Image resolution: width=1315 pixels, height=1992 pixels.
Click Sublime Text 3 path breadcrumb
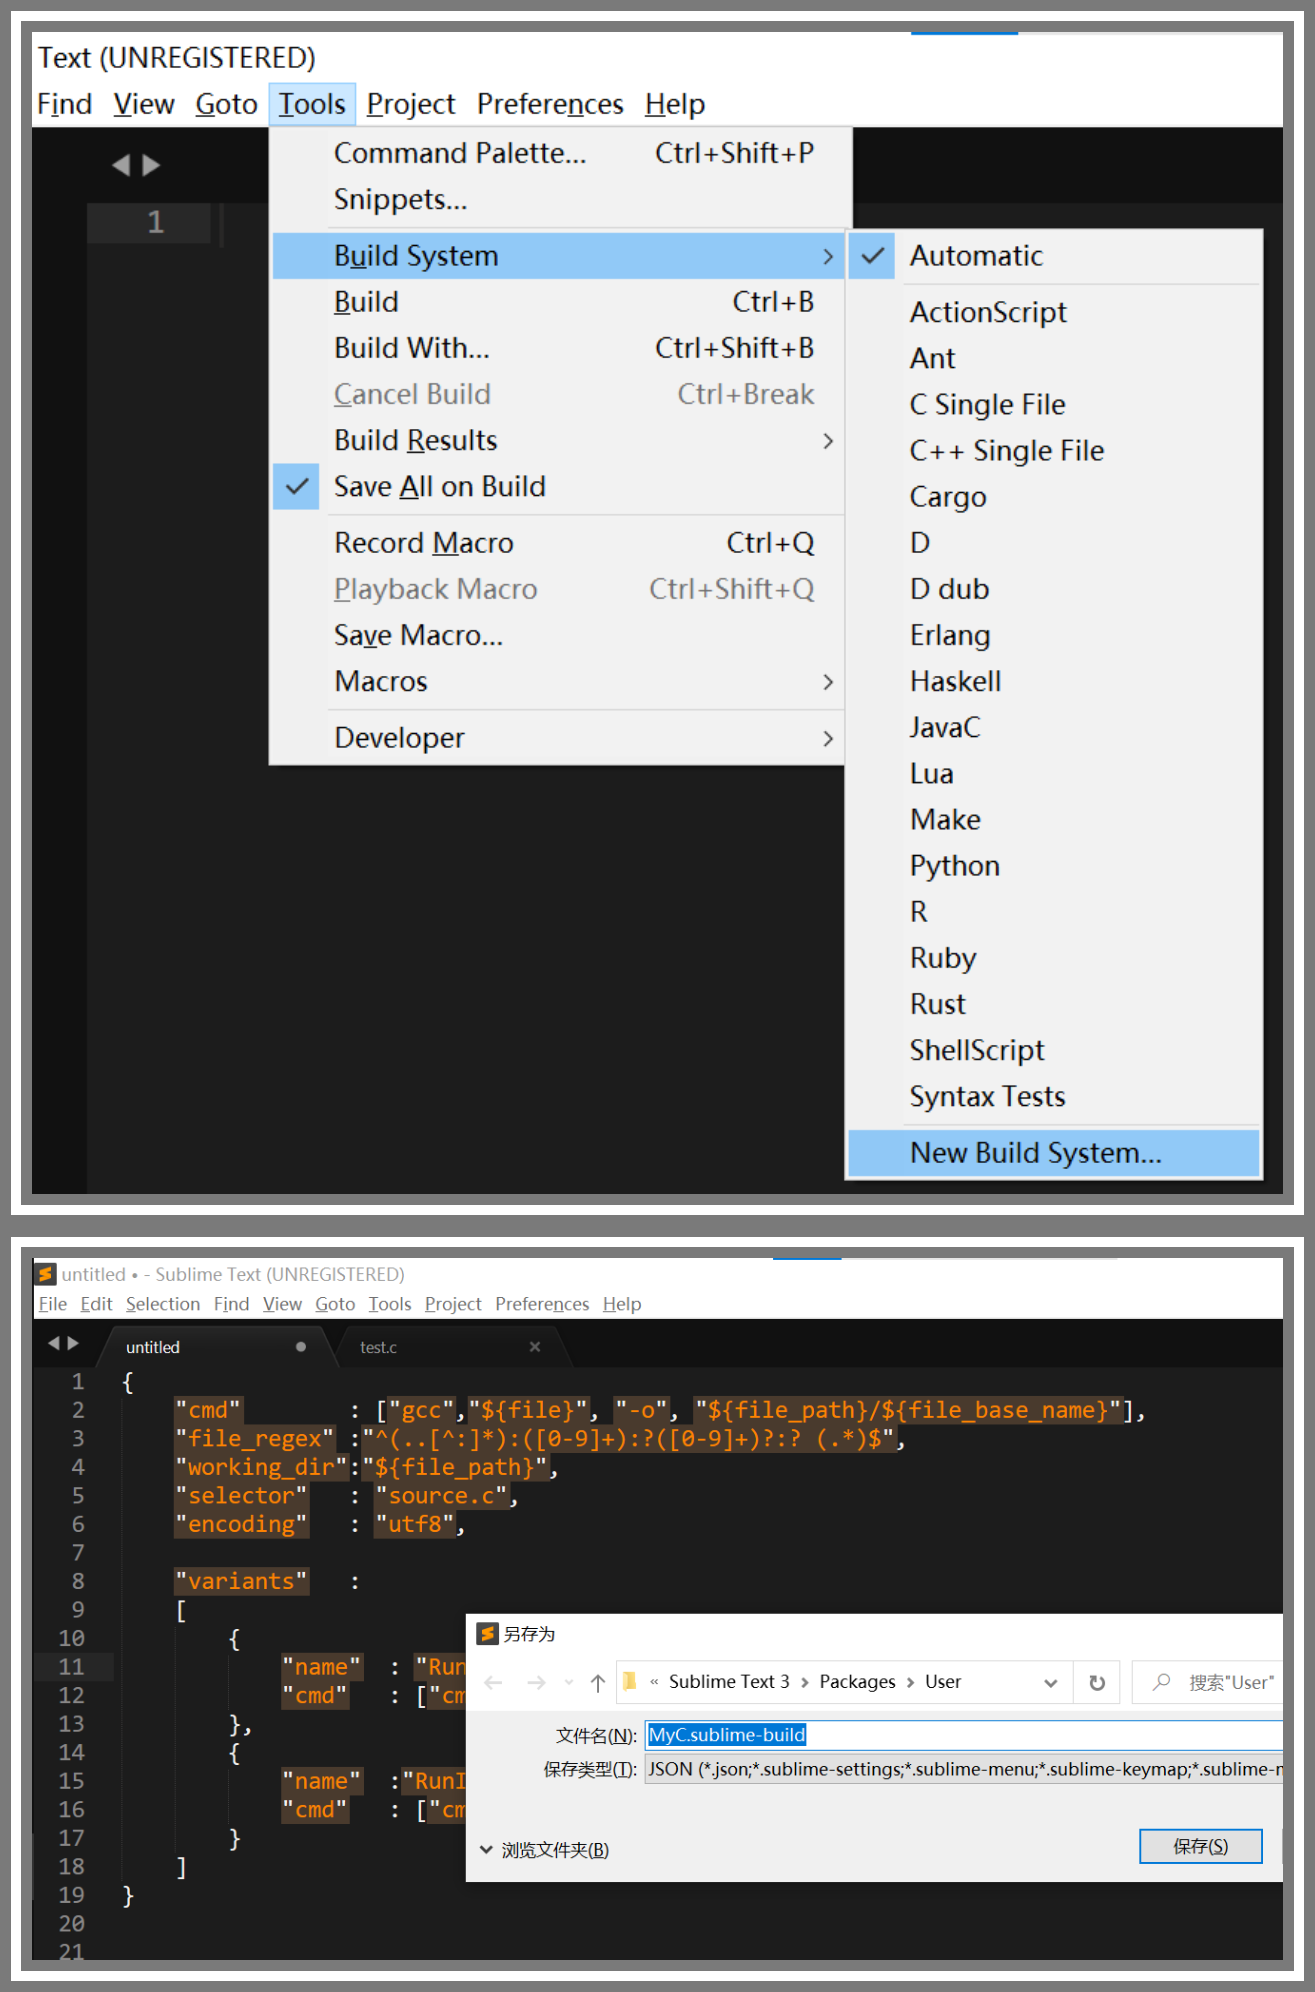pos(729,1682)
